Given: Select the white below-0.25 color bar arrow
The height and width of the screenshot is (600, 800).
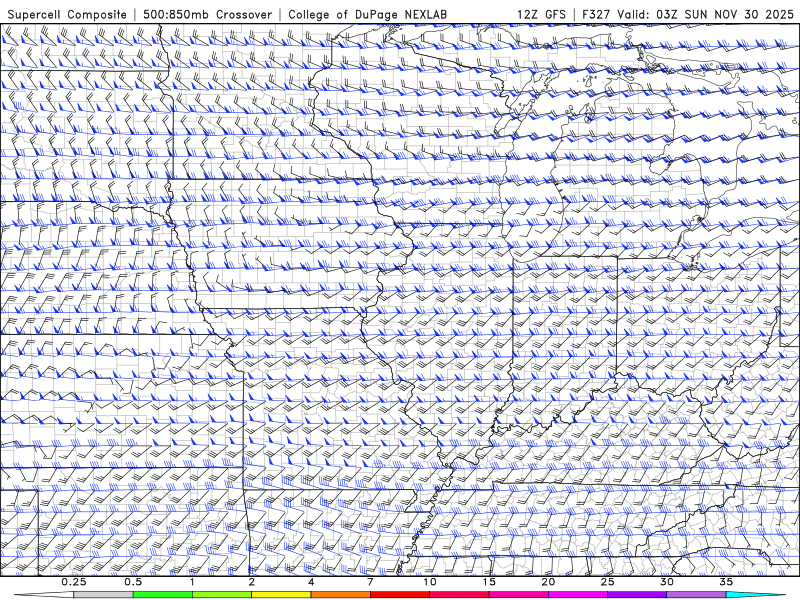Looking at the screenshot, I should tap(44, 595).
